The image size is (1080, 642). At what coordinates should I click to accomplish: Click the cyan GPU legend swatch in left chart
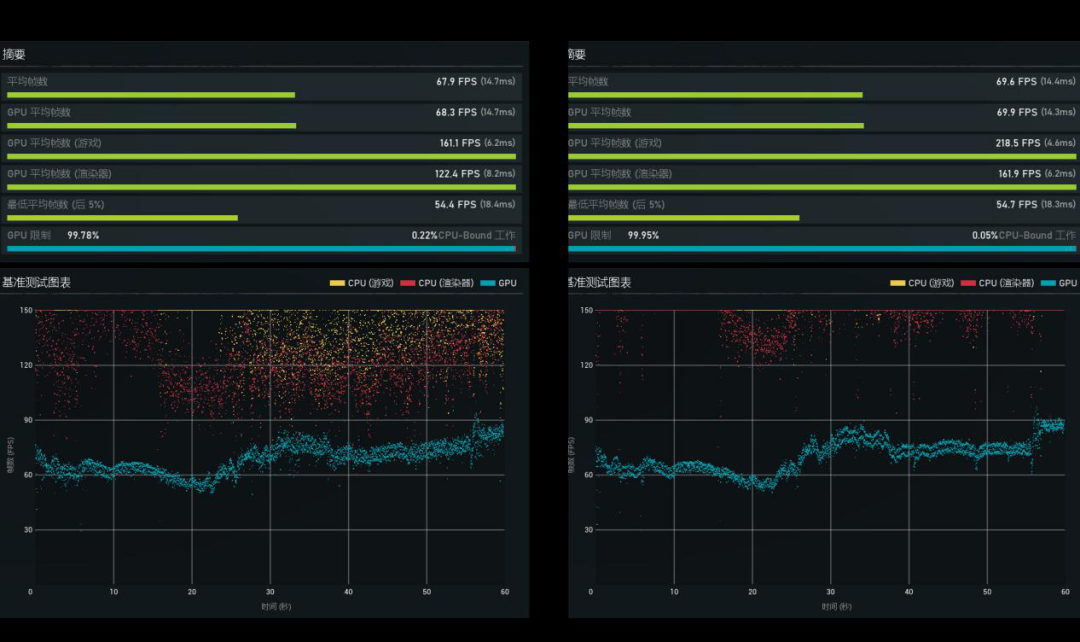tap(488, 283)
